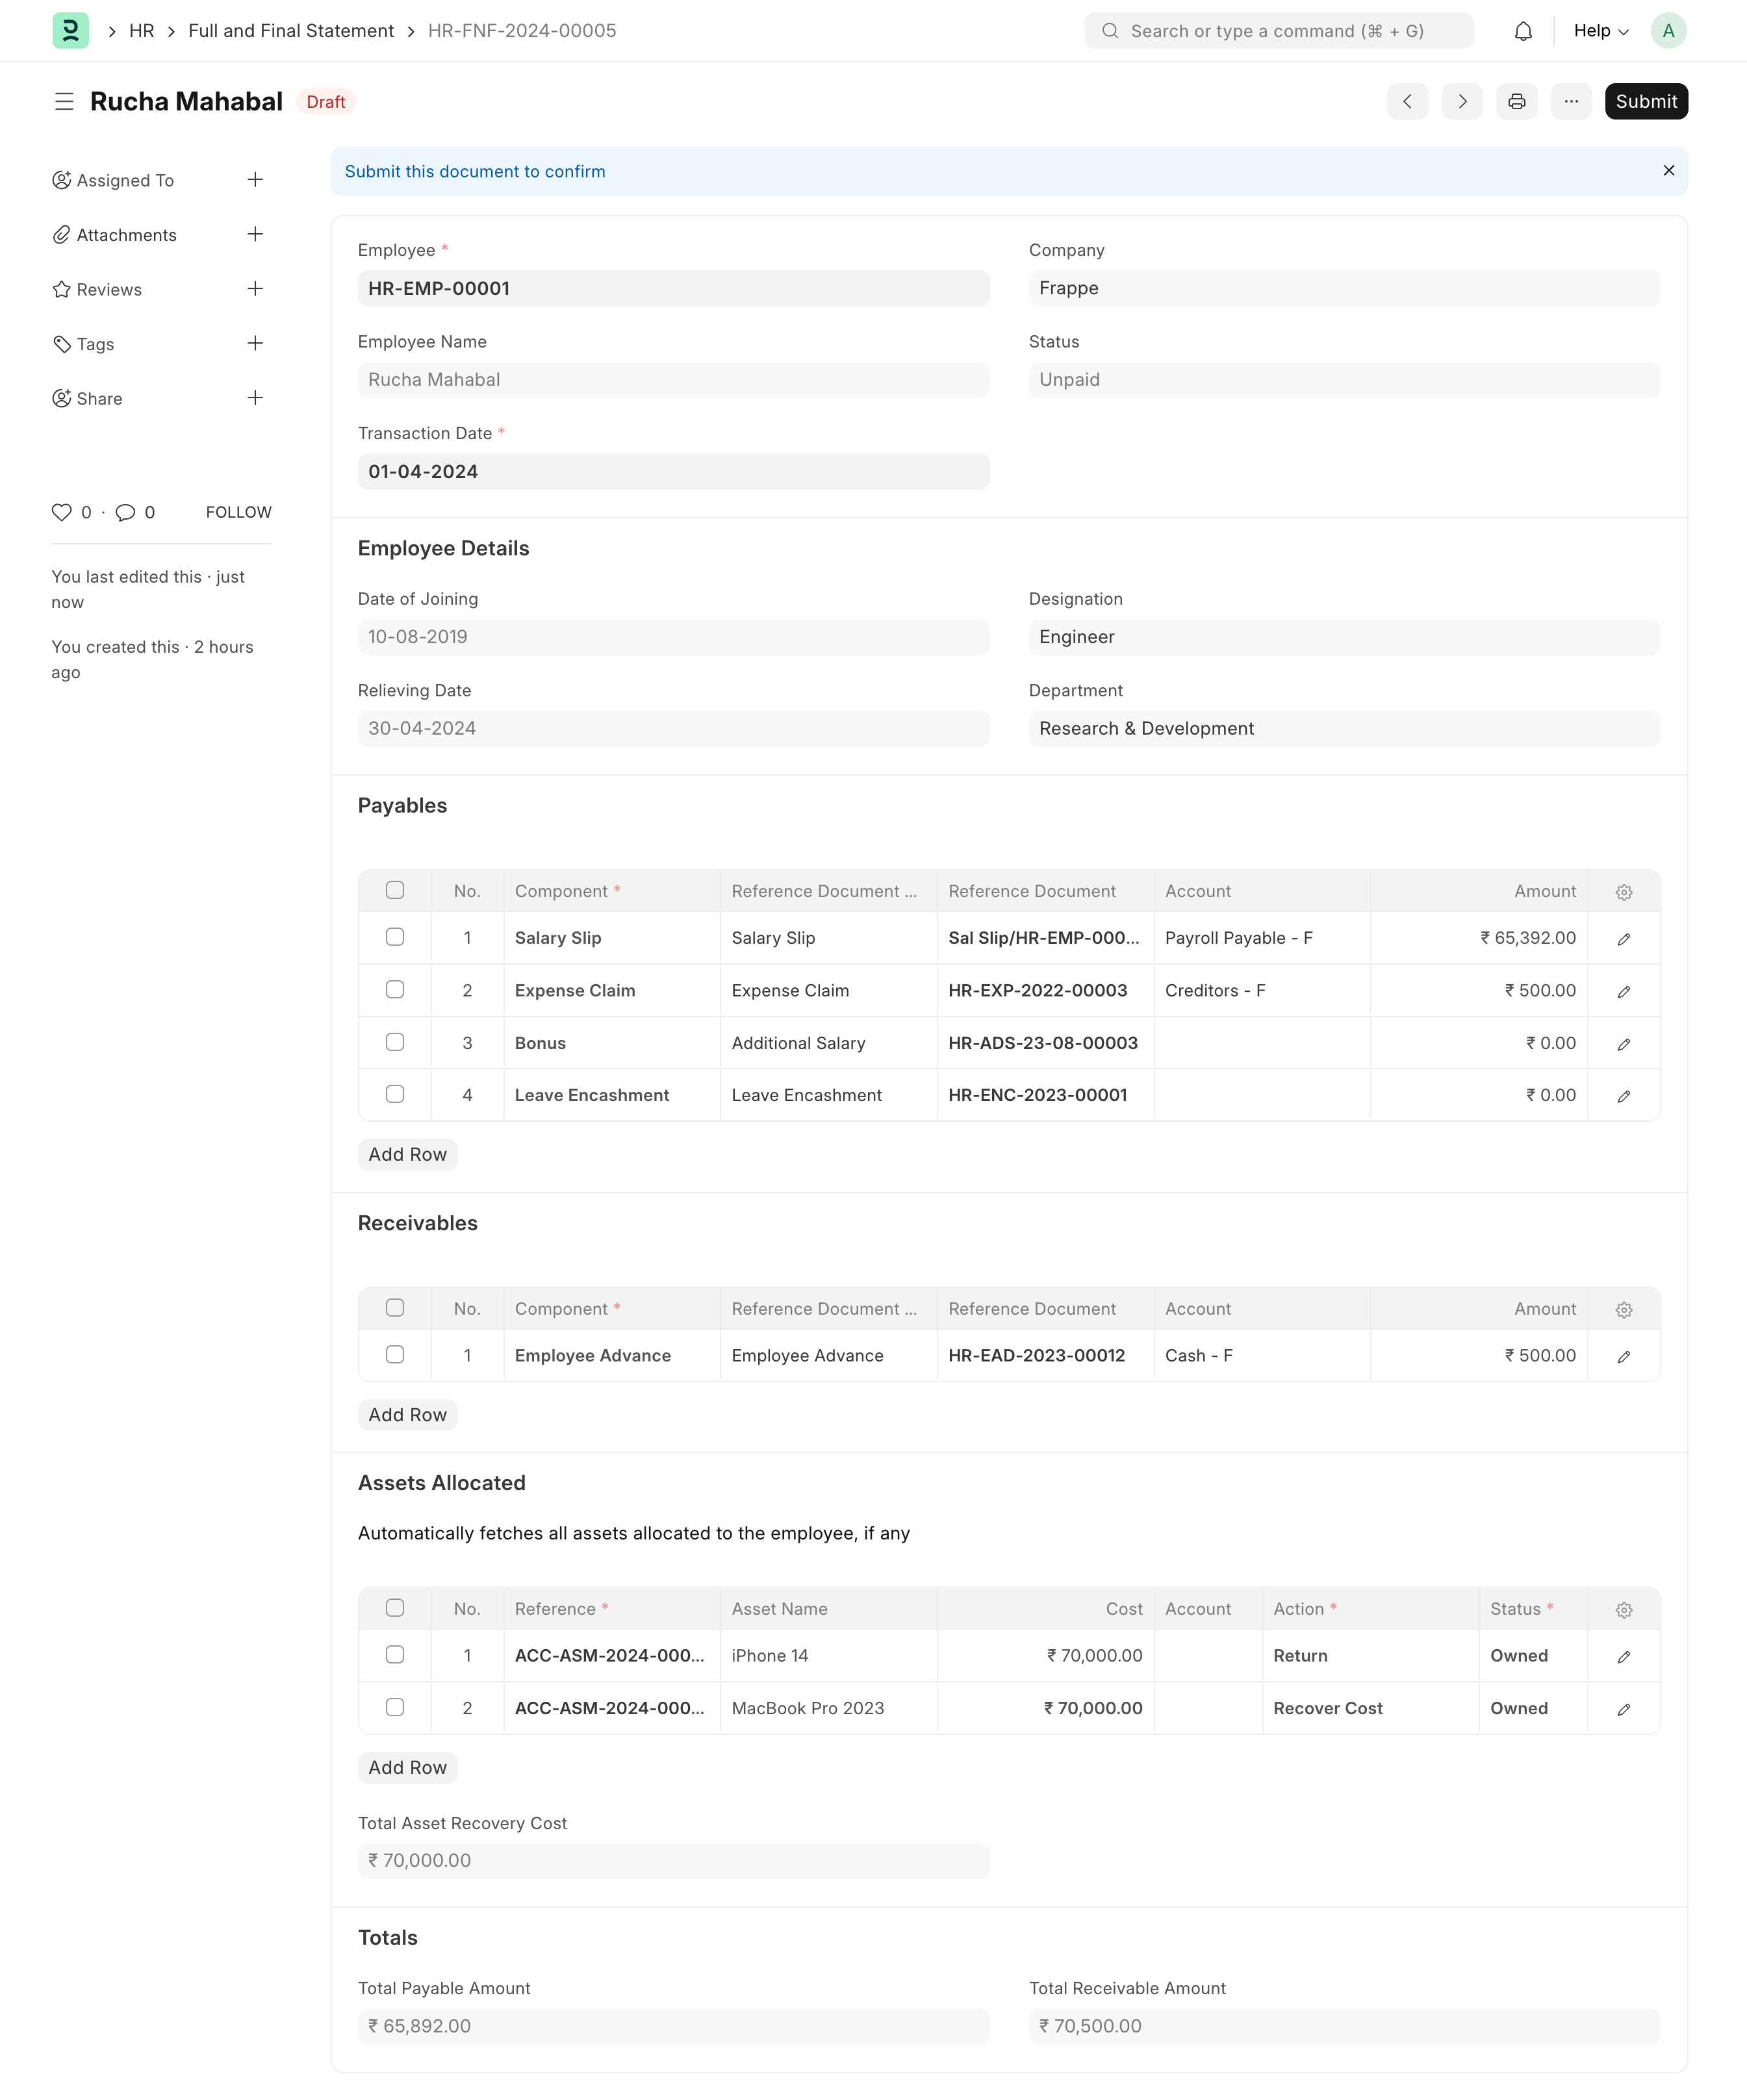This screenshot has width=1747, height=2100.
Task: Expand the Help dropdown menu
Action: (x=1600, y=31)
